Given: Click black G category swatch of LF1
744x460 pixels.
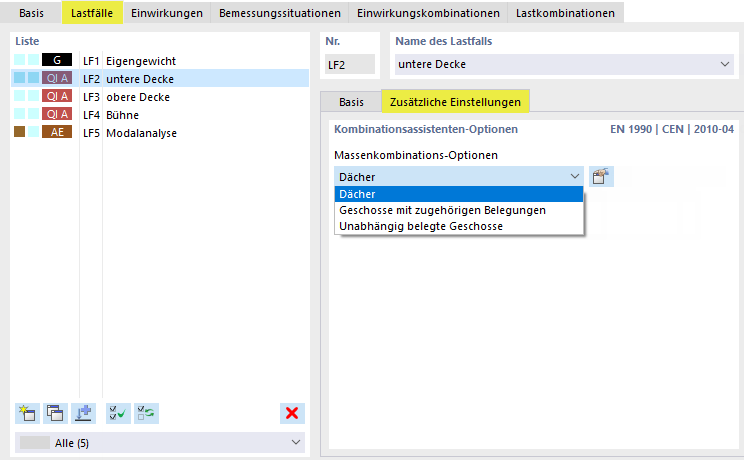Looking at the screenshot, I should pyautogui.click(x=57, y=60).
